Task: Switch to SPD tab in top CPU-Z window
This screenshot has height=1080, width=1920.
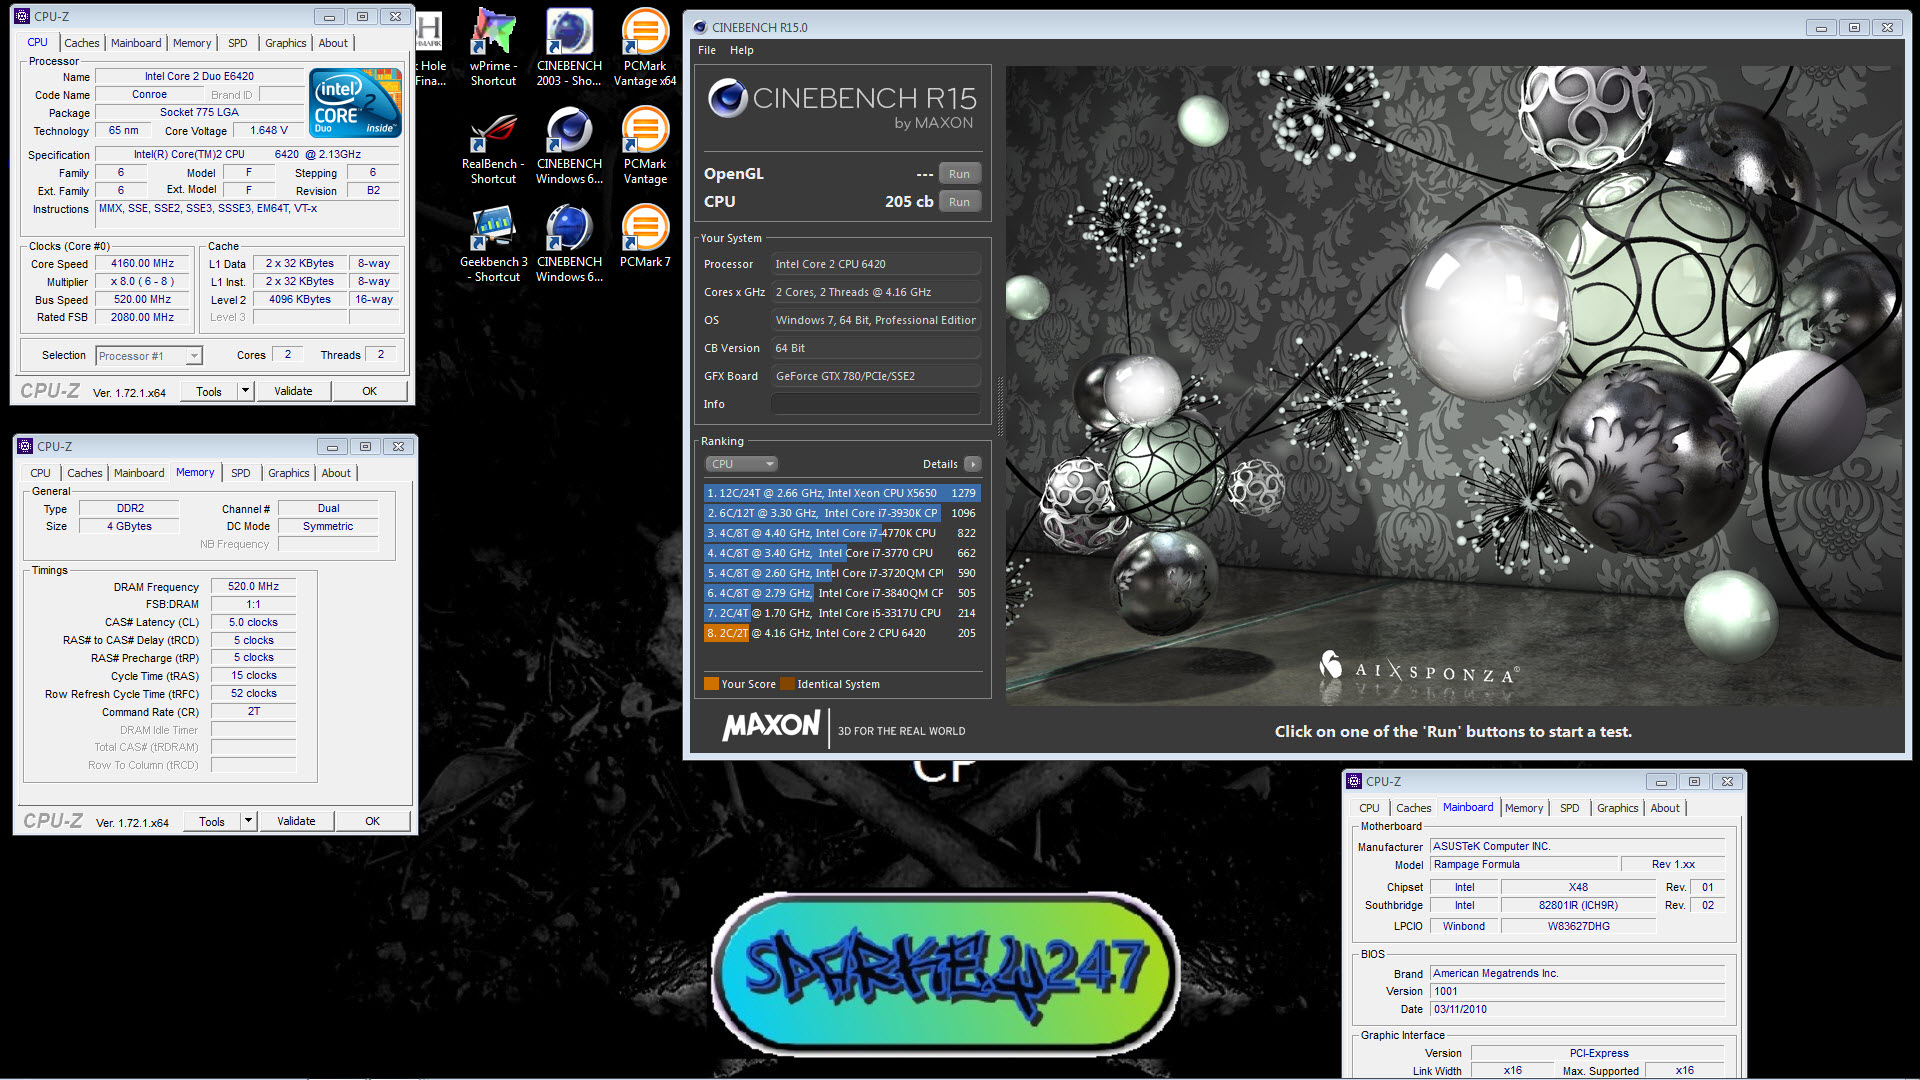Action: click(x=238, y=43)
